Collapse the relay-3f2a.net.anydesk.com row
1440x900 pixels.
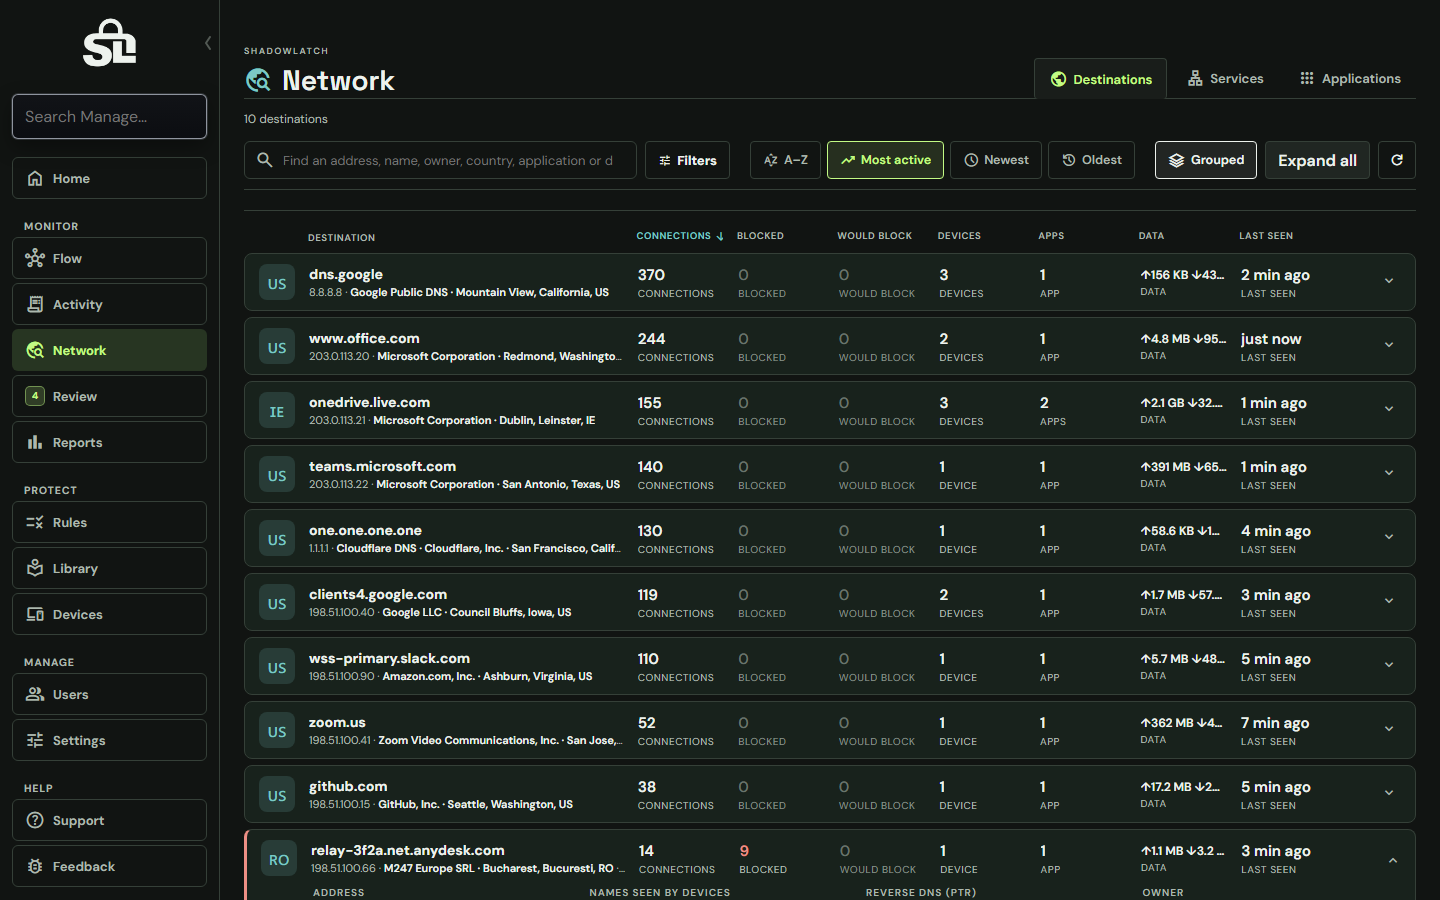pyautogui.click(x=1393, y=860)
